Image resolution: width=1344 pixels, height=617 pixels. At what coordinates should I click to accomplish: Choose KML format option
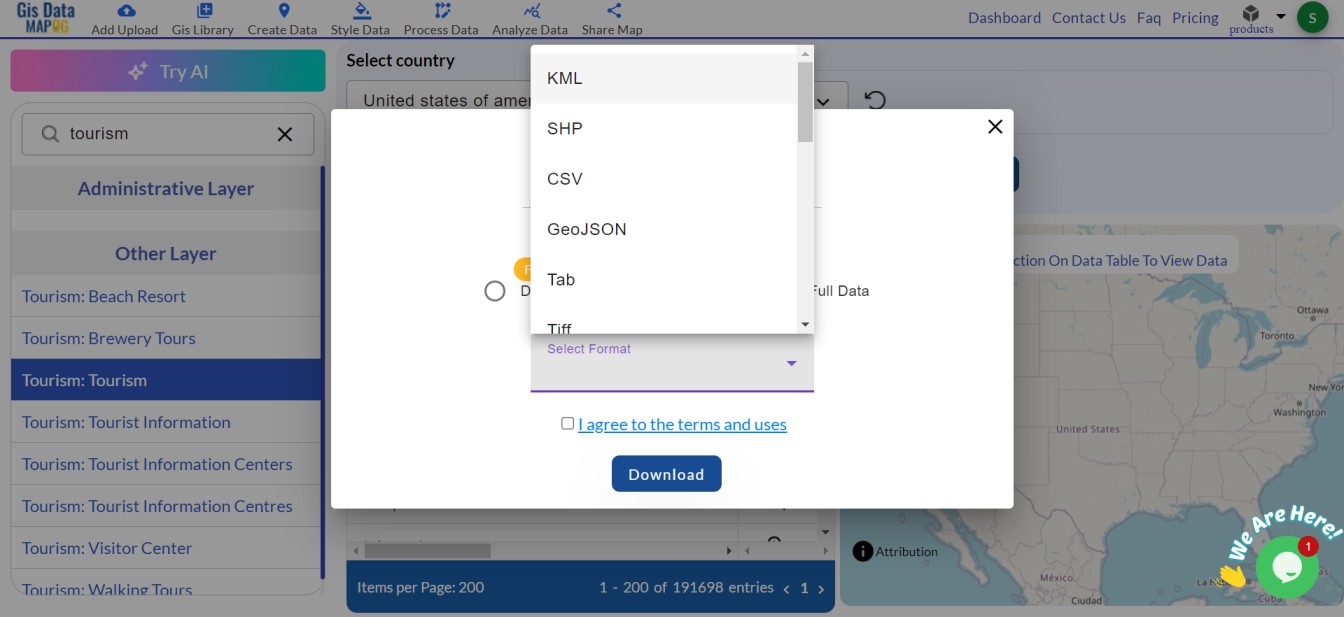coord(664,78)
